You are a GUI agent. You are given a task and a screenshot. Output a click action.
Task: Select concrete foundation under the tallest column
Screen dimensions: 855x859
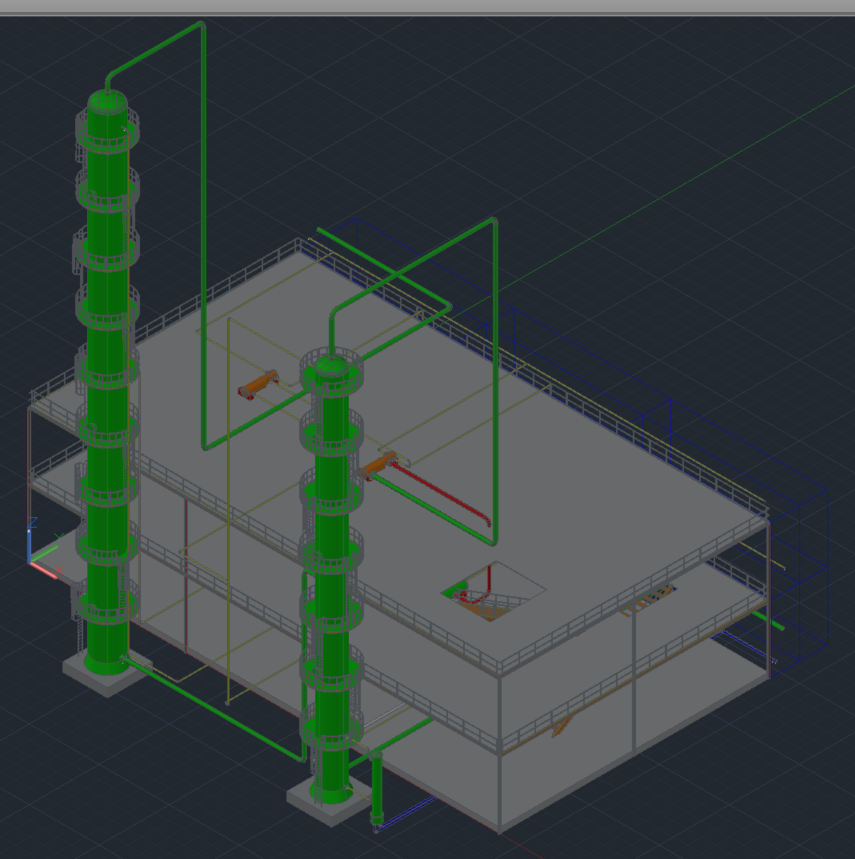pyautogui.click(x=106, y=675)
